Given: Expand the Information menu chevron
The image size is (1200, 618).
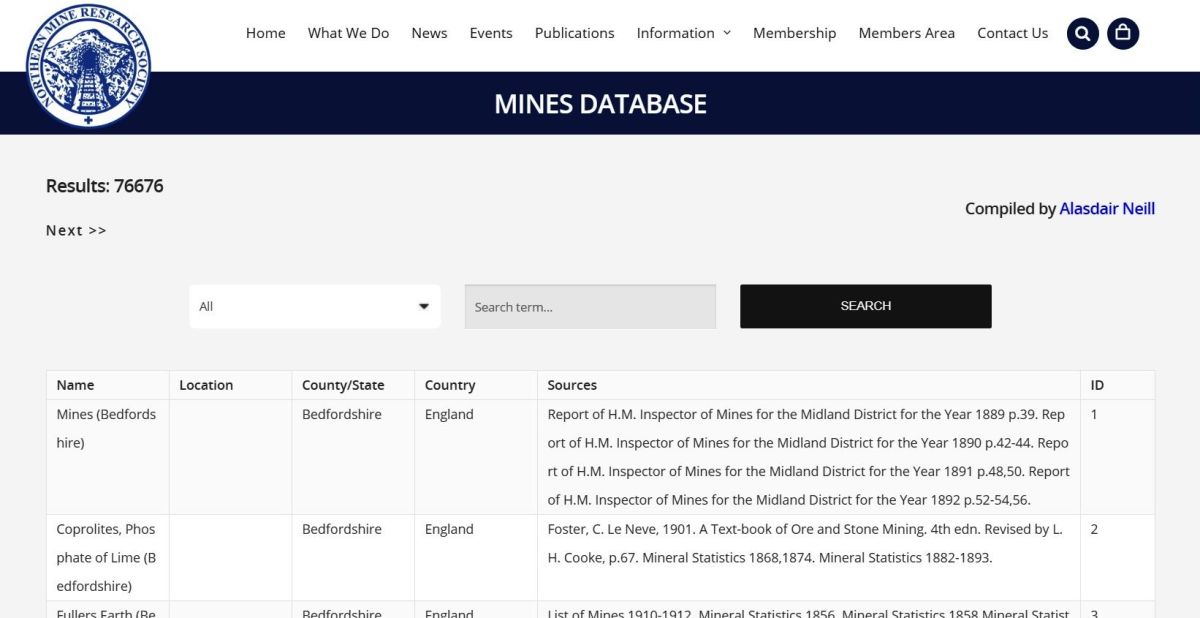Looking at the screenshot, I should coord(727,33).
